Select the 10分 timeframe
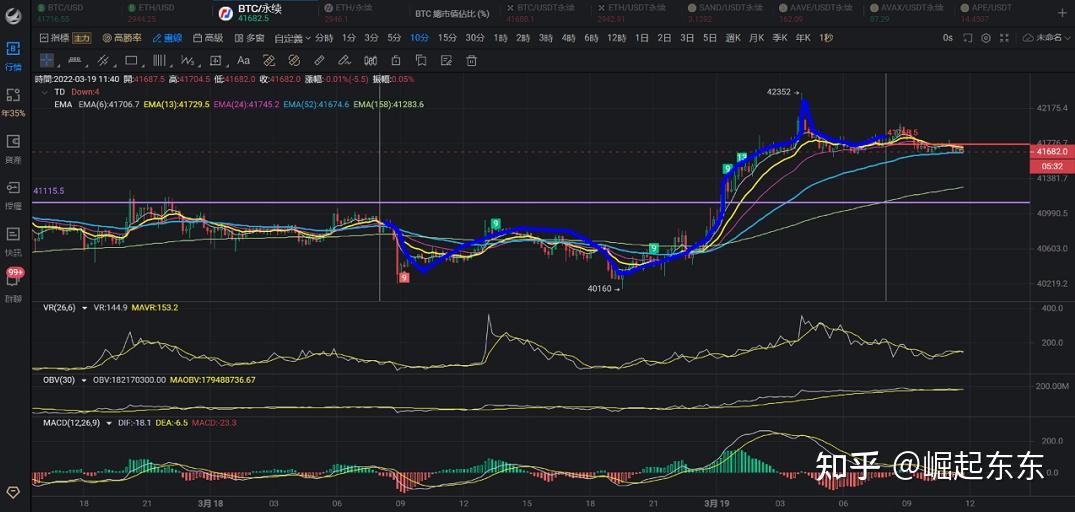 [x=419, y=38]
